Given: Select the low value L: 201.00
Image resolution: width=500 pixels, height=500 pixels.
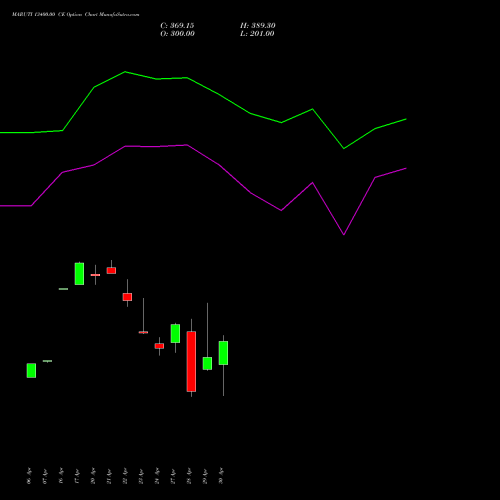Looking at the screenshot, I should 257,34.
